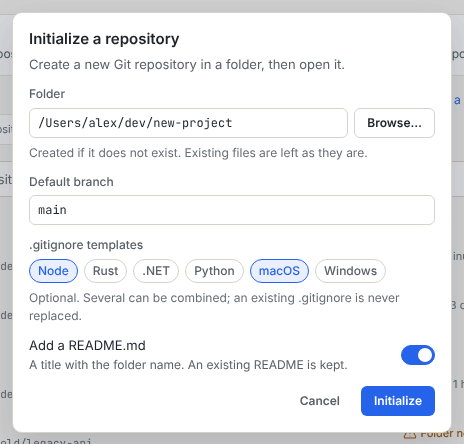Viewport: 464px width, 444px height.
Task: Click the 'Default branch' label
Action: (x=71, y=182)
